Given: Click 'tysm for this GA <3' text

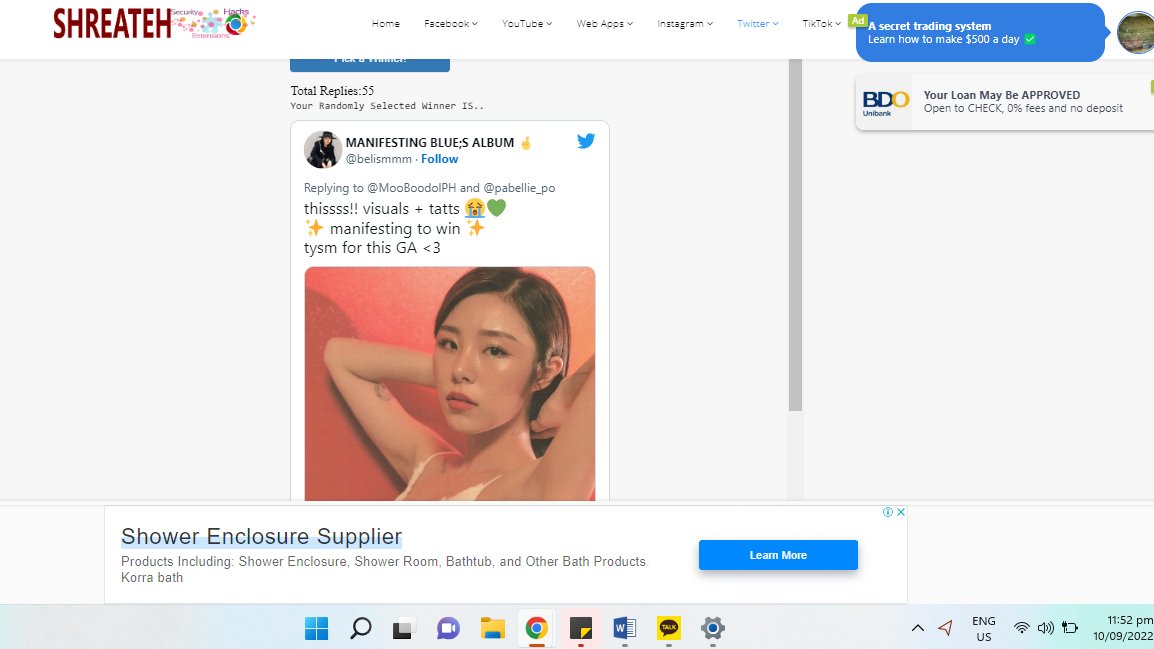Looking at the screenshot, I should 372,248.
